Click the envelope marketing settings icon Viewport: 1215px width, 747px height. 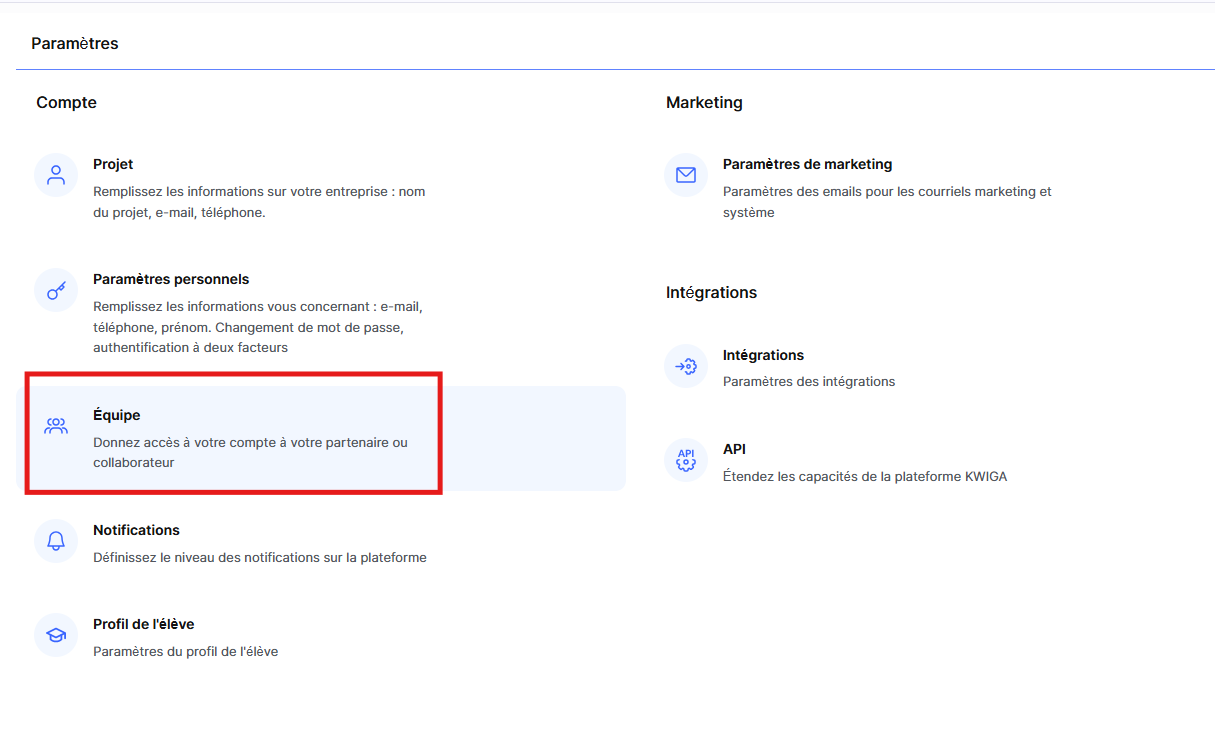point(686,175)
